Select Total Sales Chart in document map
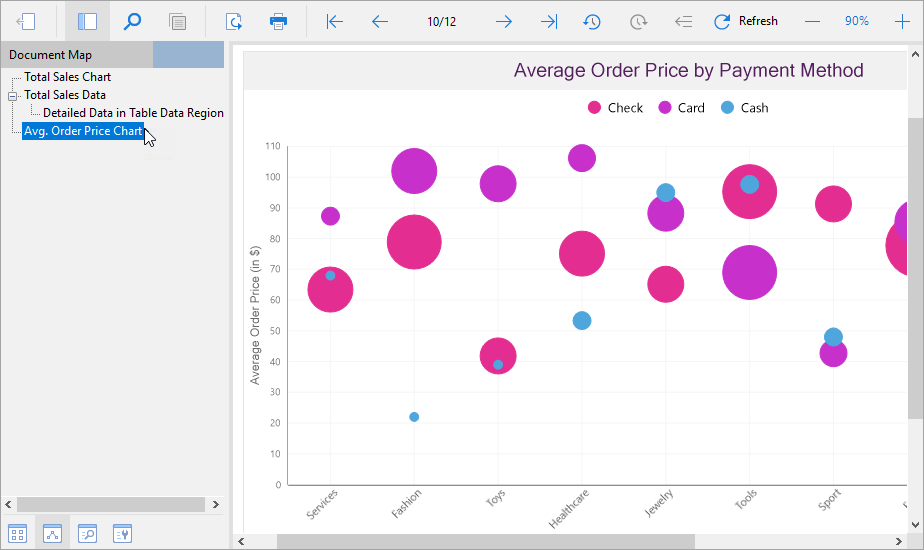 coord(67,77)
